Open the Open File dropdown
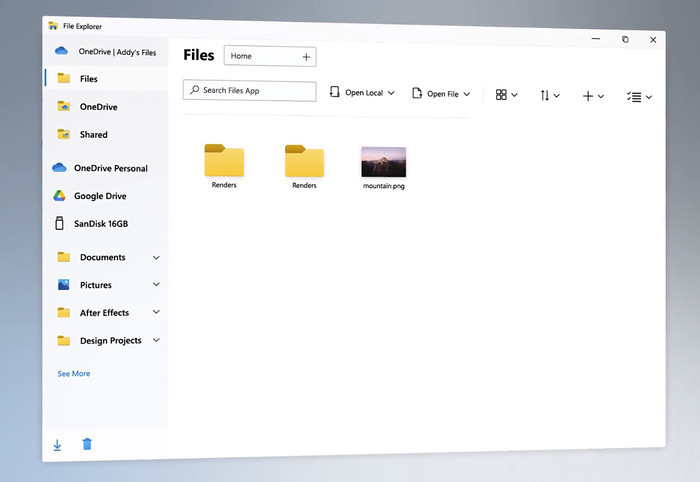Viewport: 700px width, 482px height. (441, 94)
